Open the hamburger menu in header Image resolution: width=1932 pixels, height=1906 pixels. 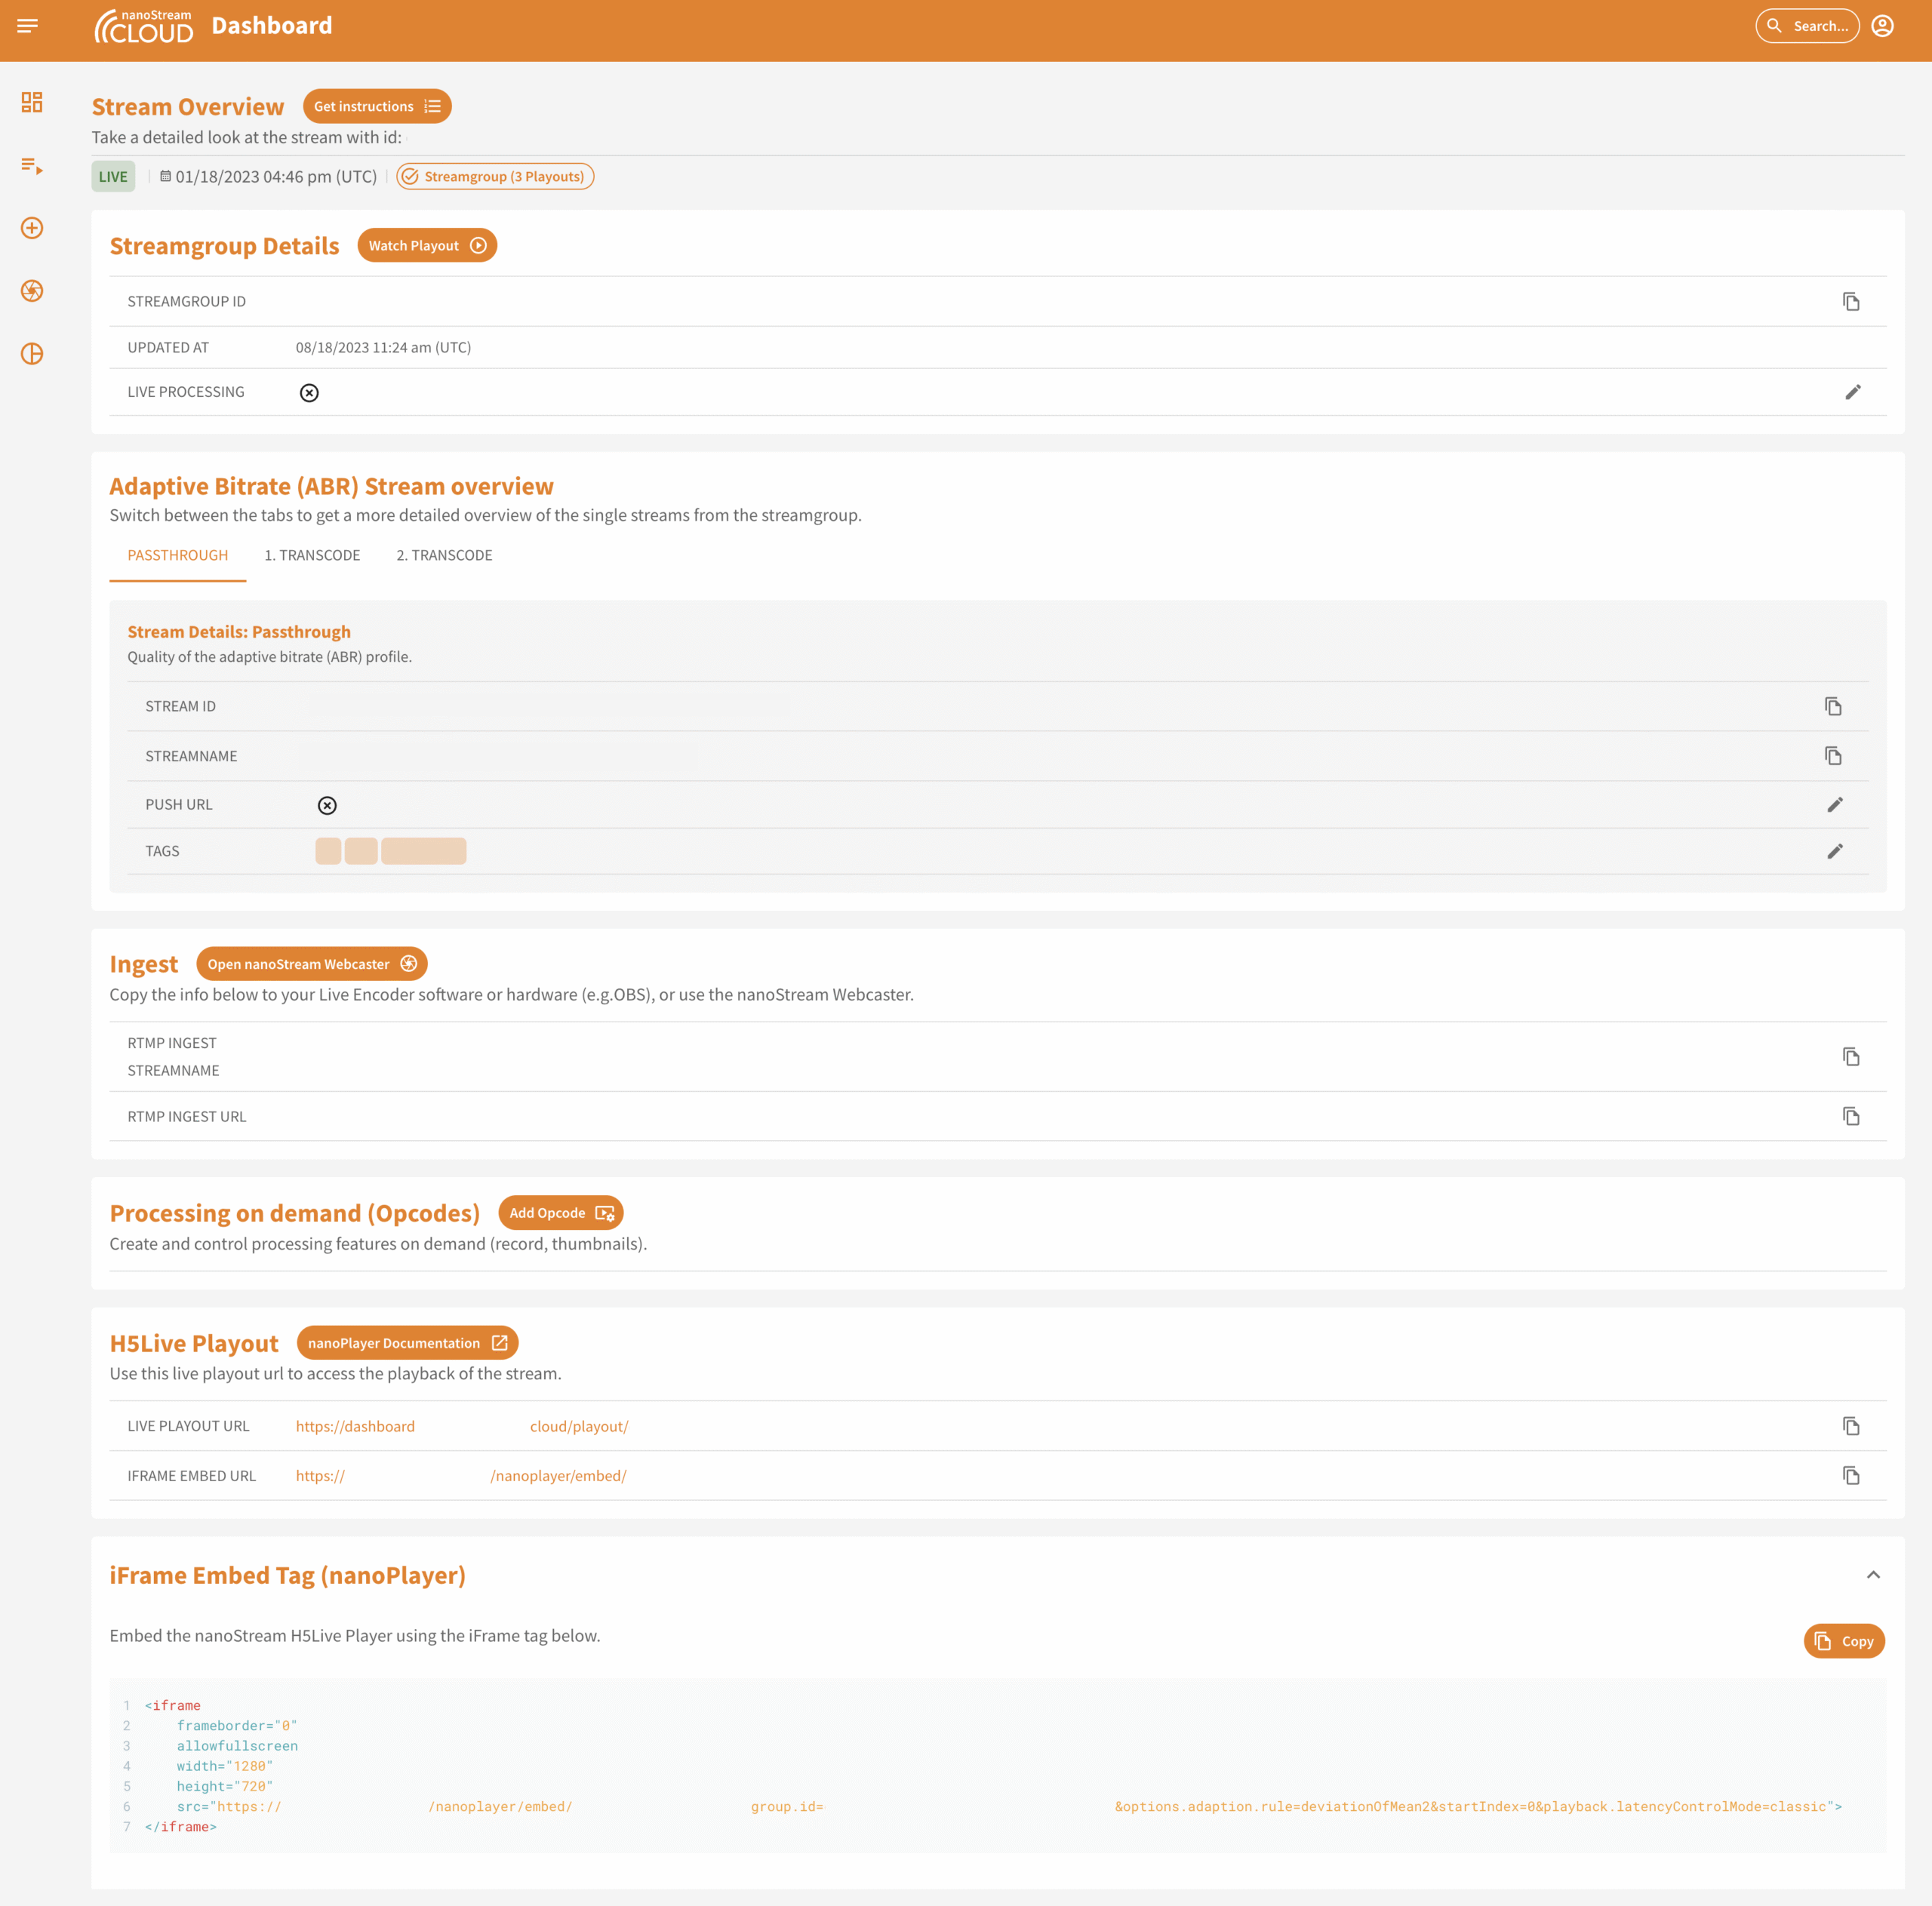(x=28, y=26)
